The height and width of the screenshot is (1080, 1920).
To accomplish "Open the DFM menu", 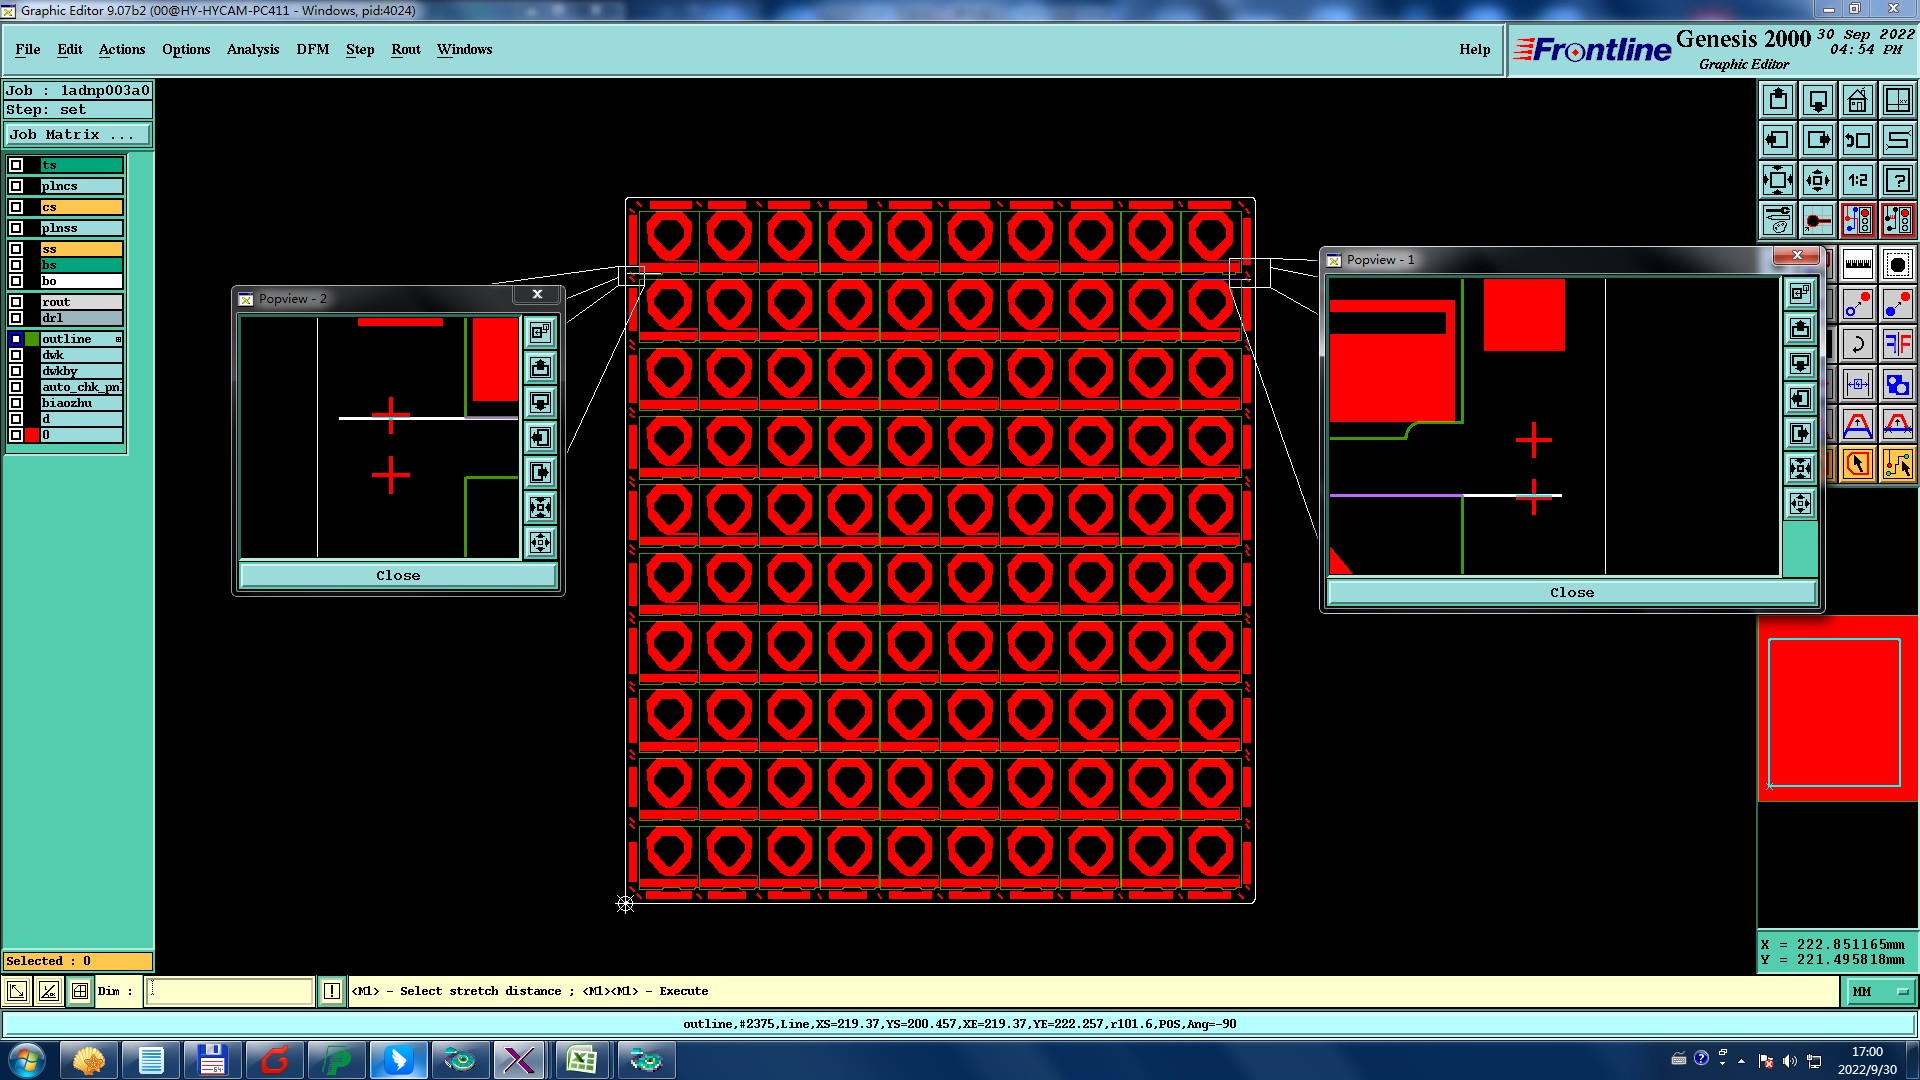I will (312, 49).
